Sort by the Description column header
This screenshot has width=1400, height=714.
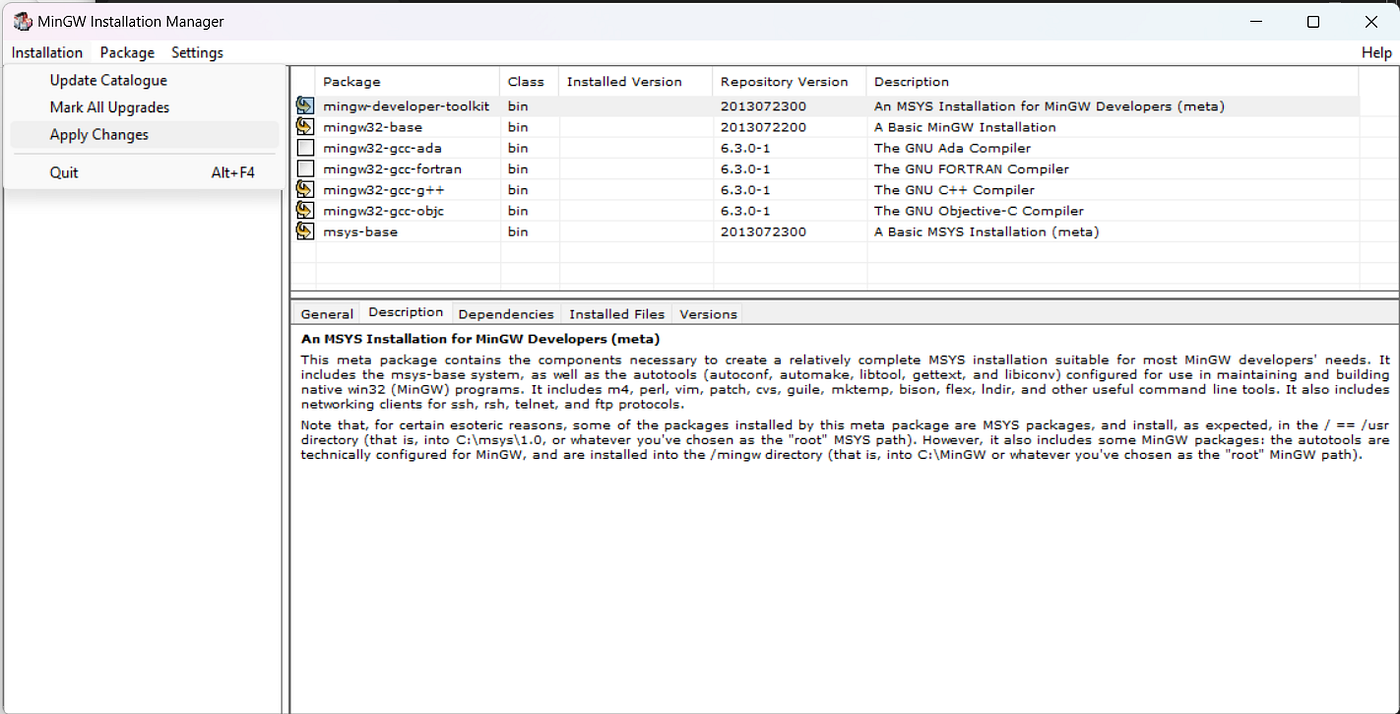coord(1112,81)
